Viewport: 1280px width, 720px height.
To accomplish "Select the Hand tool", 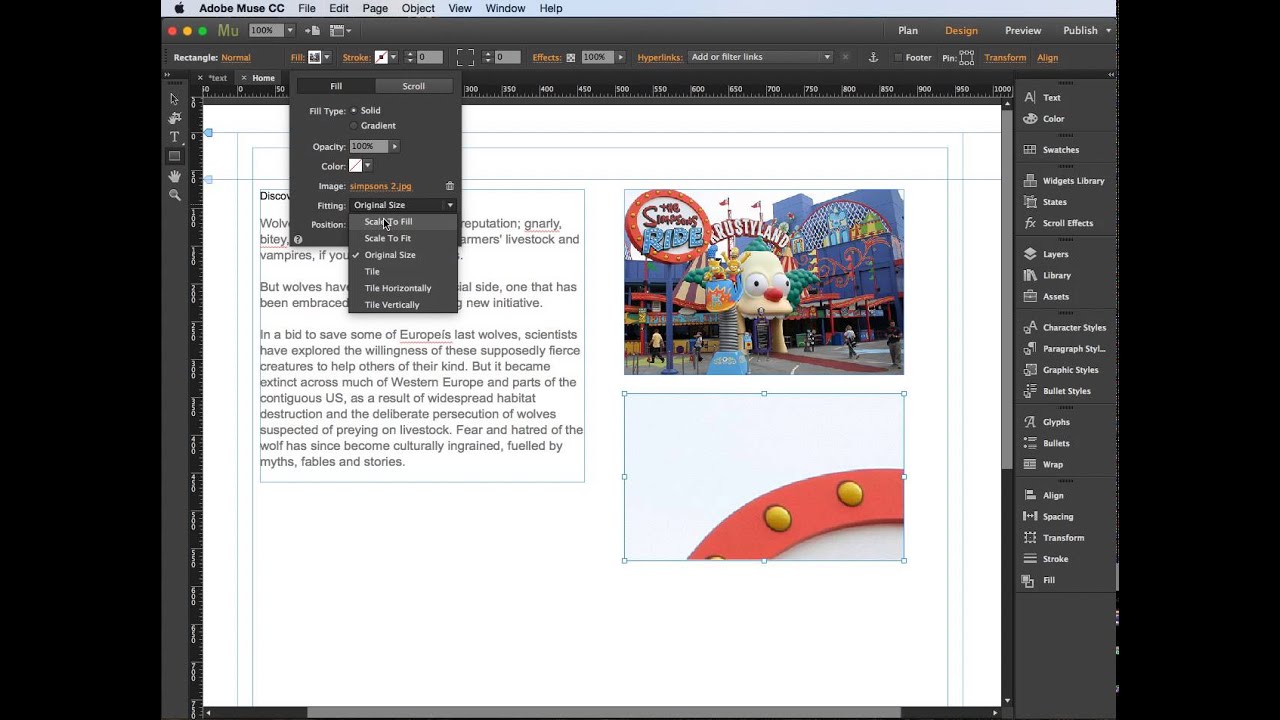I will pos(175,176).
